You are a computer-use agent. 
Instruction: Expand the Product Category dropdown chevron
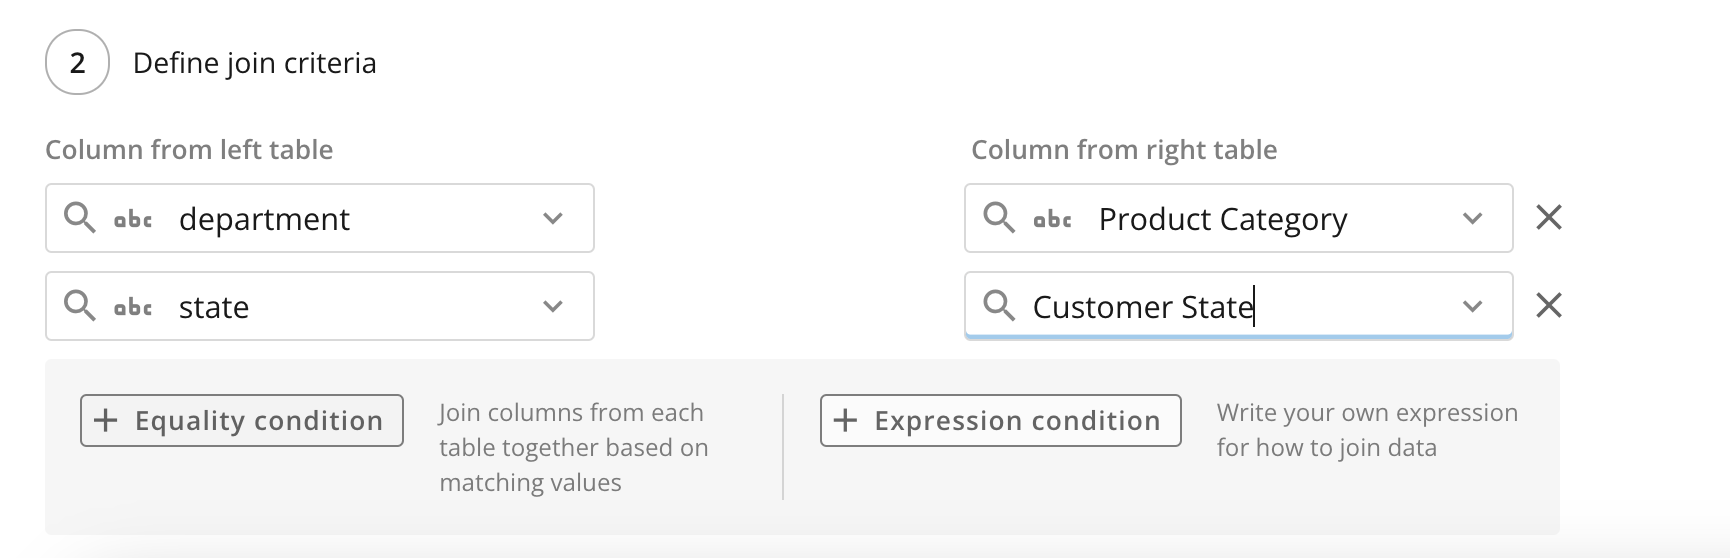tap(1472, 218)
